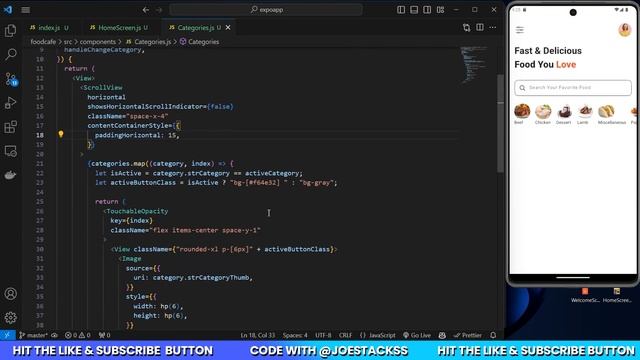This screenshot has width=640, height=360.
Task: Open Source Control view with badge
Action: click(11, 79)
